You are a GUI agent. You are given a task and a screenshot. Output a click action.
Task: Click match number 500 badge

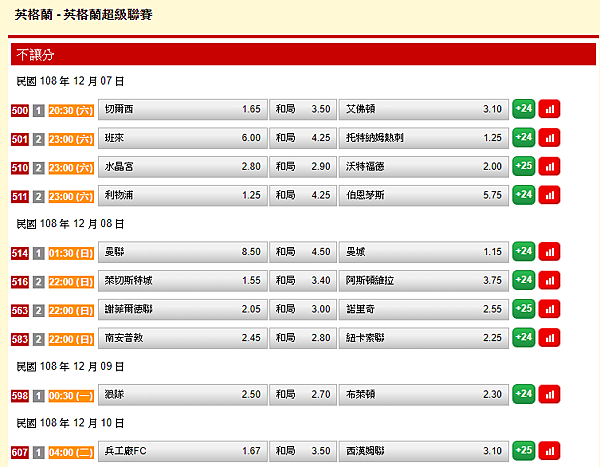click(x=20, y=111)
